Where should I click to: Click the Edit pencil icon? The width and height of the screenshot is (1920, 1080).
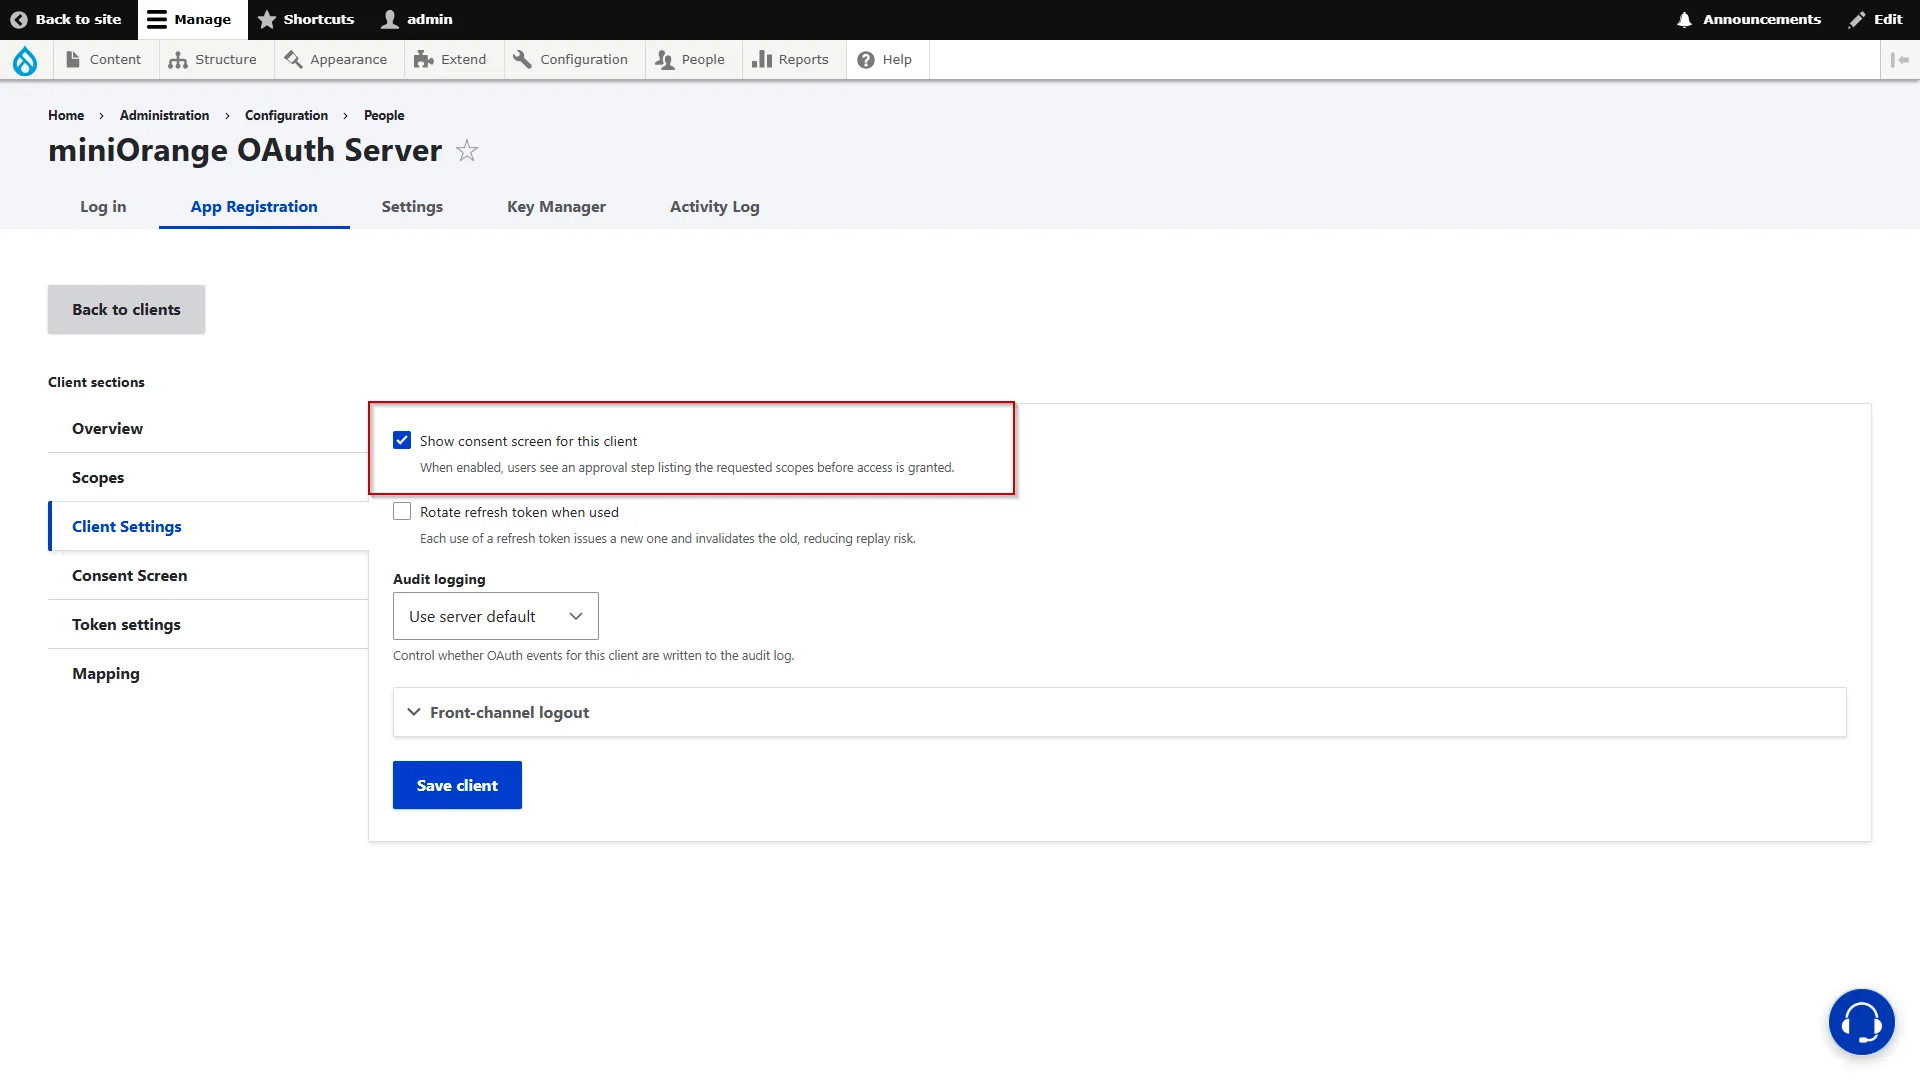point(1857,20)
